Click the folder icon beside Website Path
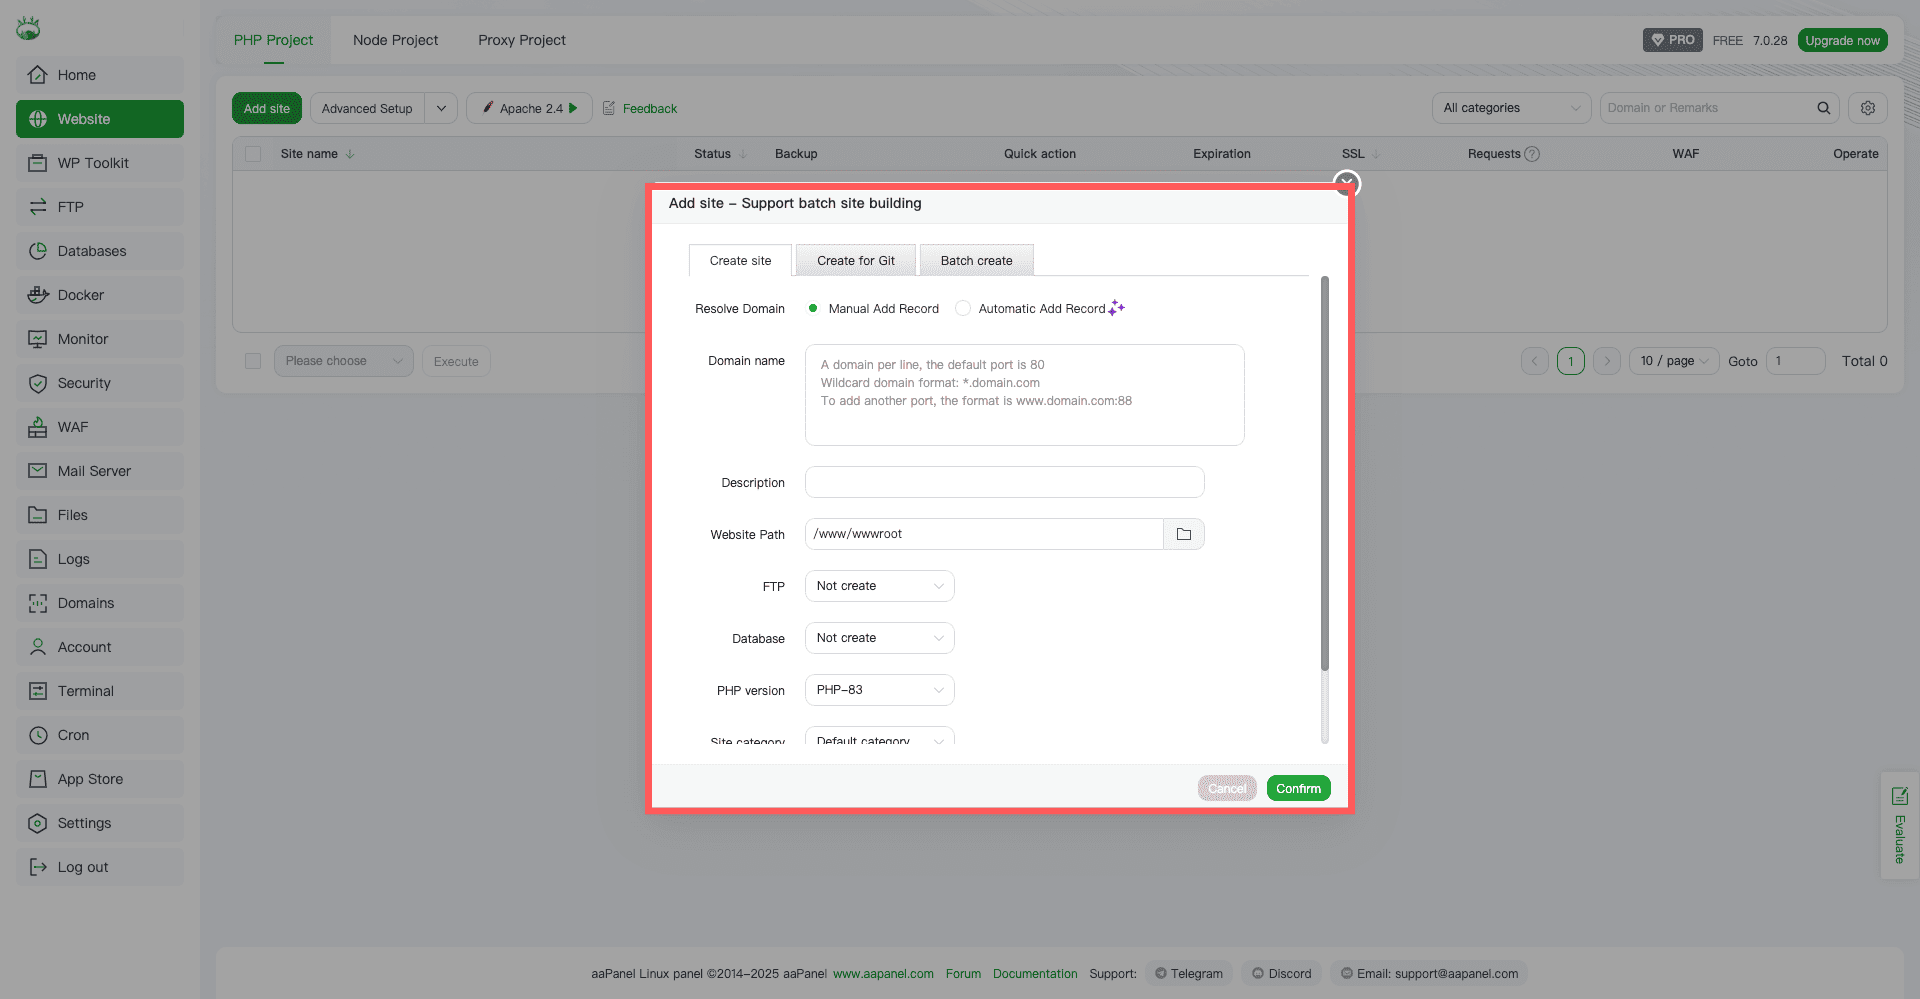Viewport: 1920px width, 999px height. (1184, 534)
